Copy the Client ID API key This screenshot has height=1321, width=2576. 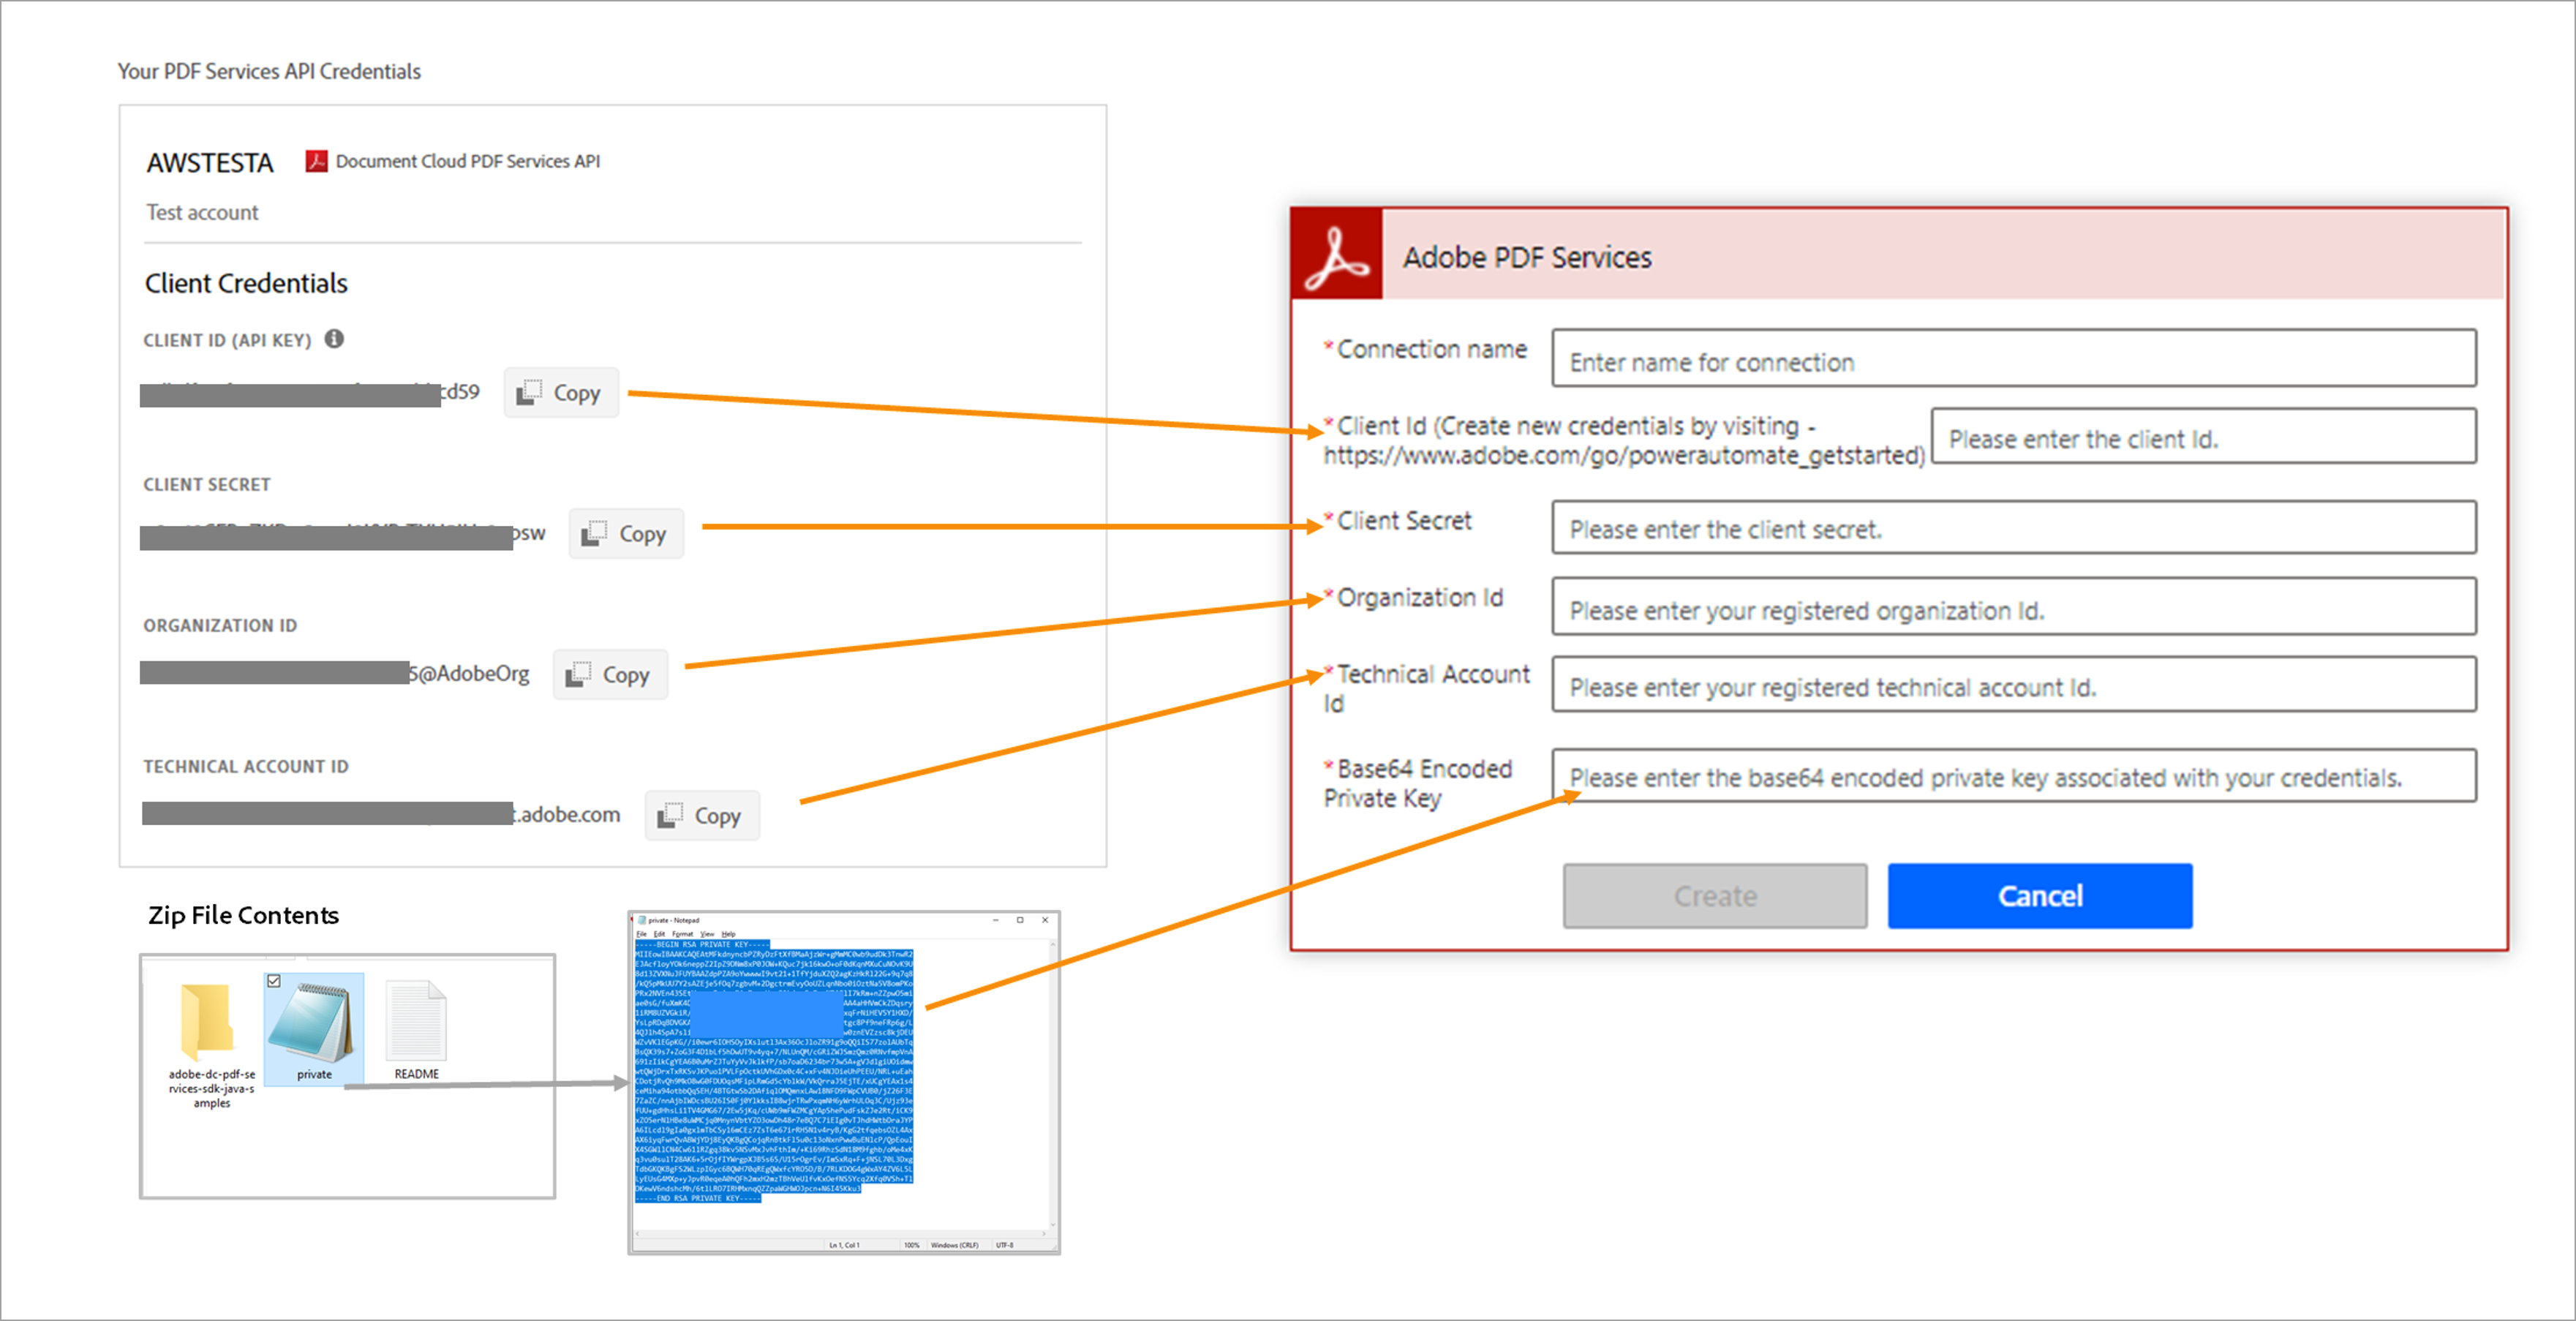(x=560, y=393)
